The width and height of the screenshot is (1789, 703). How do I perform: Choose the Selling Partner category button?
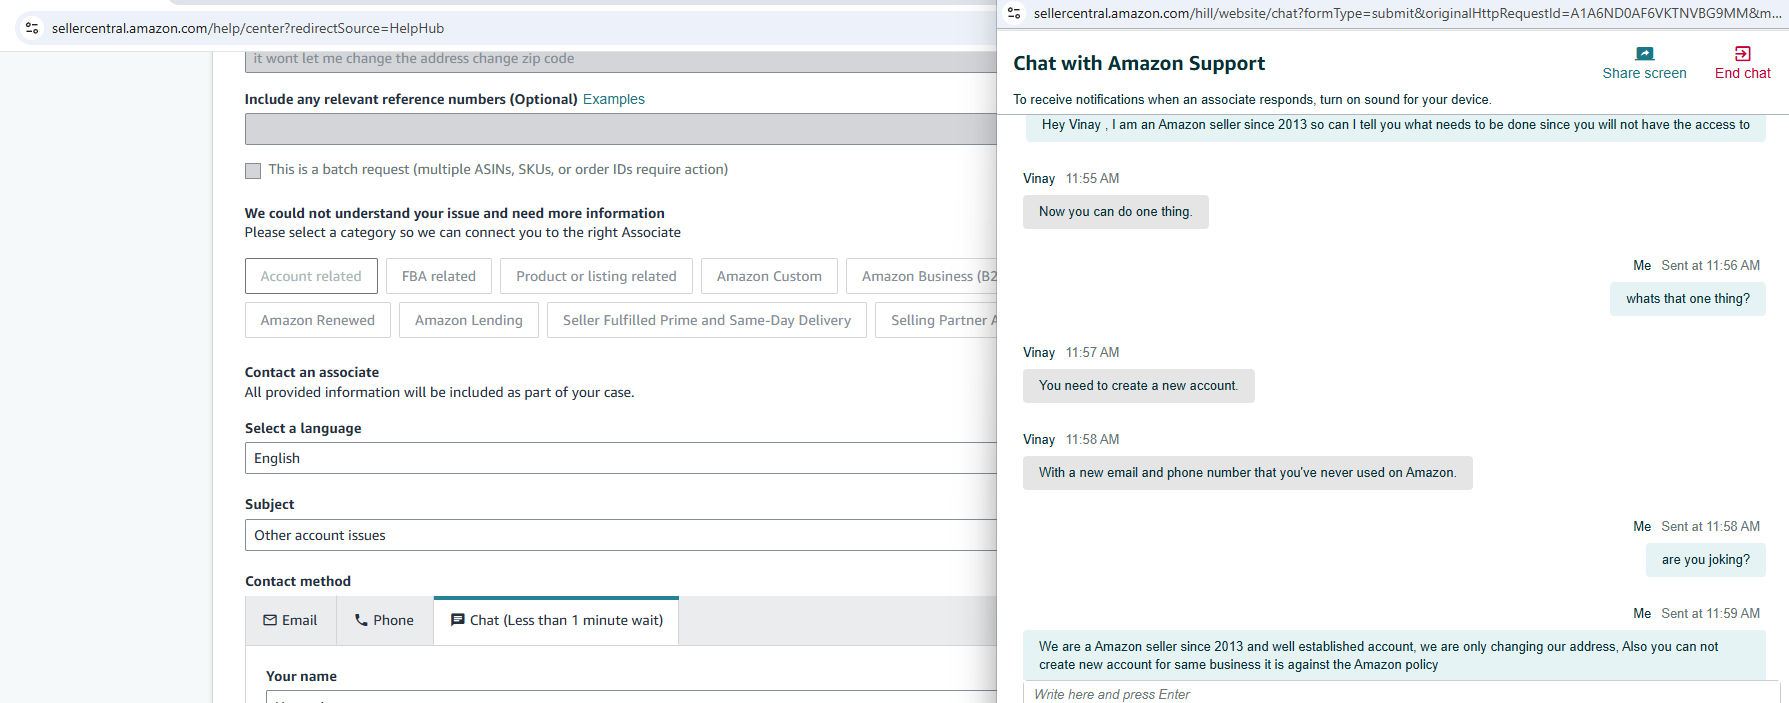pyautogui.click(x=937, y=320)
